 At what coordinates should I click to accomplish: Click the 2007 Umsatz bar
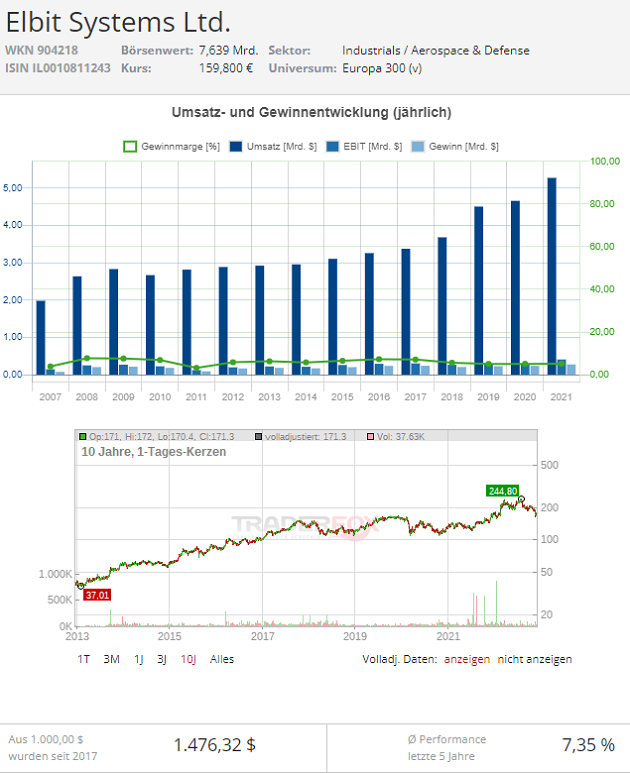pos(41,338)
